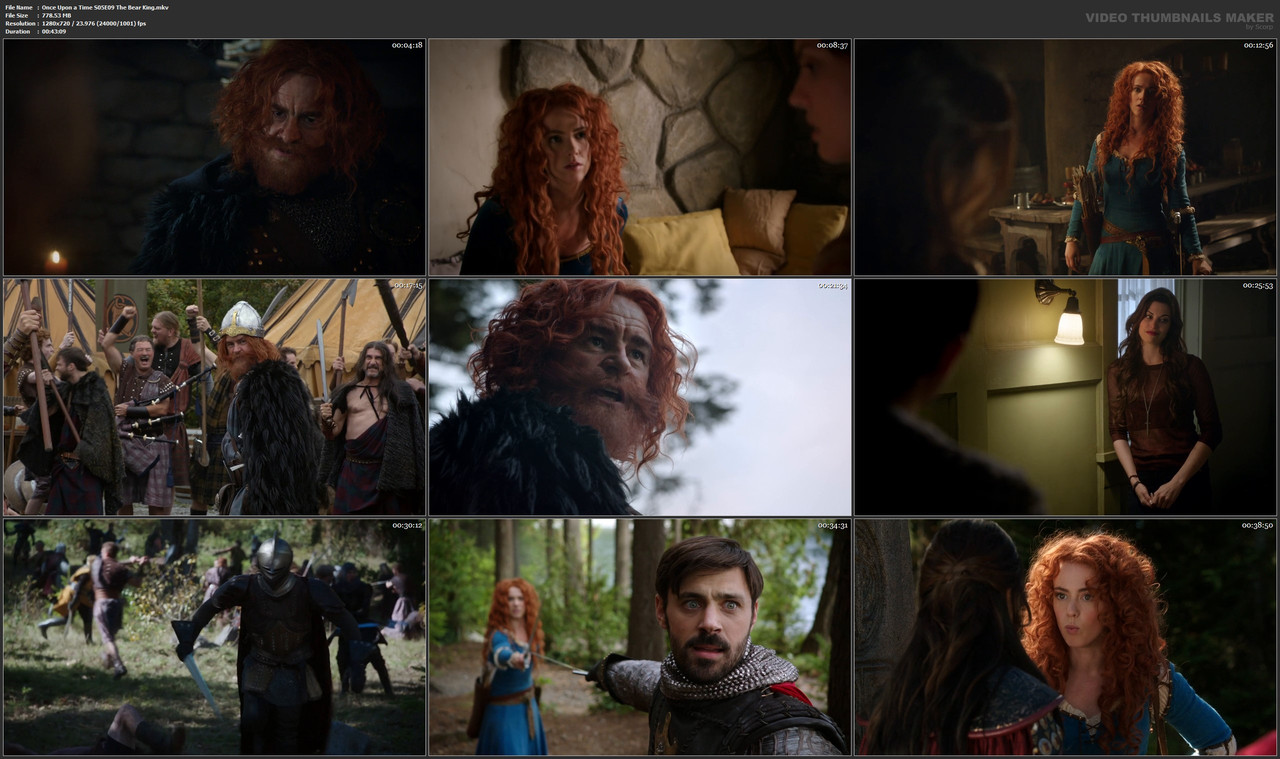Screen dimensions: 1280x759
Task: Open the thumbnail timestamped 00:08:37
Action: tap(639, 156)
